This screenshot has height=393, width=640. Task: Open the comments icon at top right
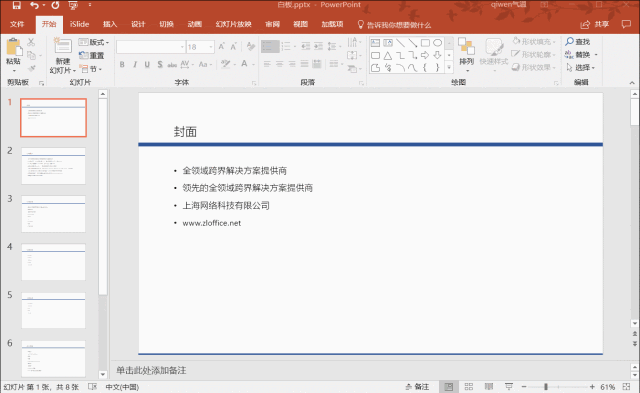pyautogui.click(x=626, y=24)
